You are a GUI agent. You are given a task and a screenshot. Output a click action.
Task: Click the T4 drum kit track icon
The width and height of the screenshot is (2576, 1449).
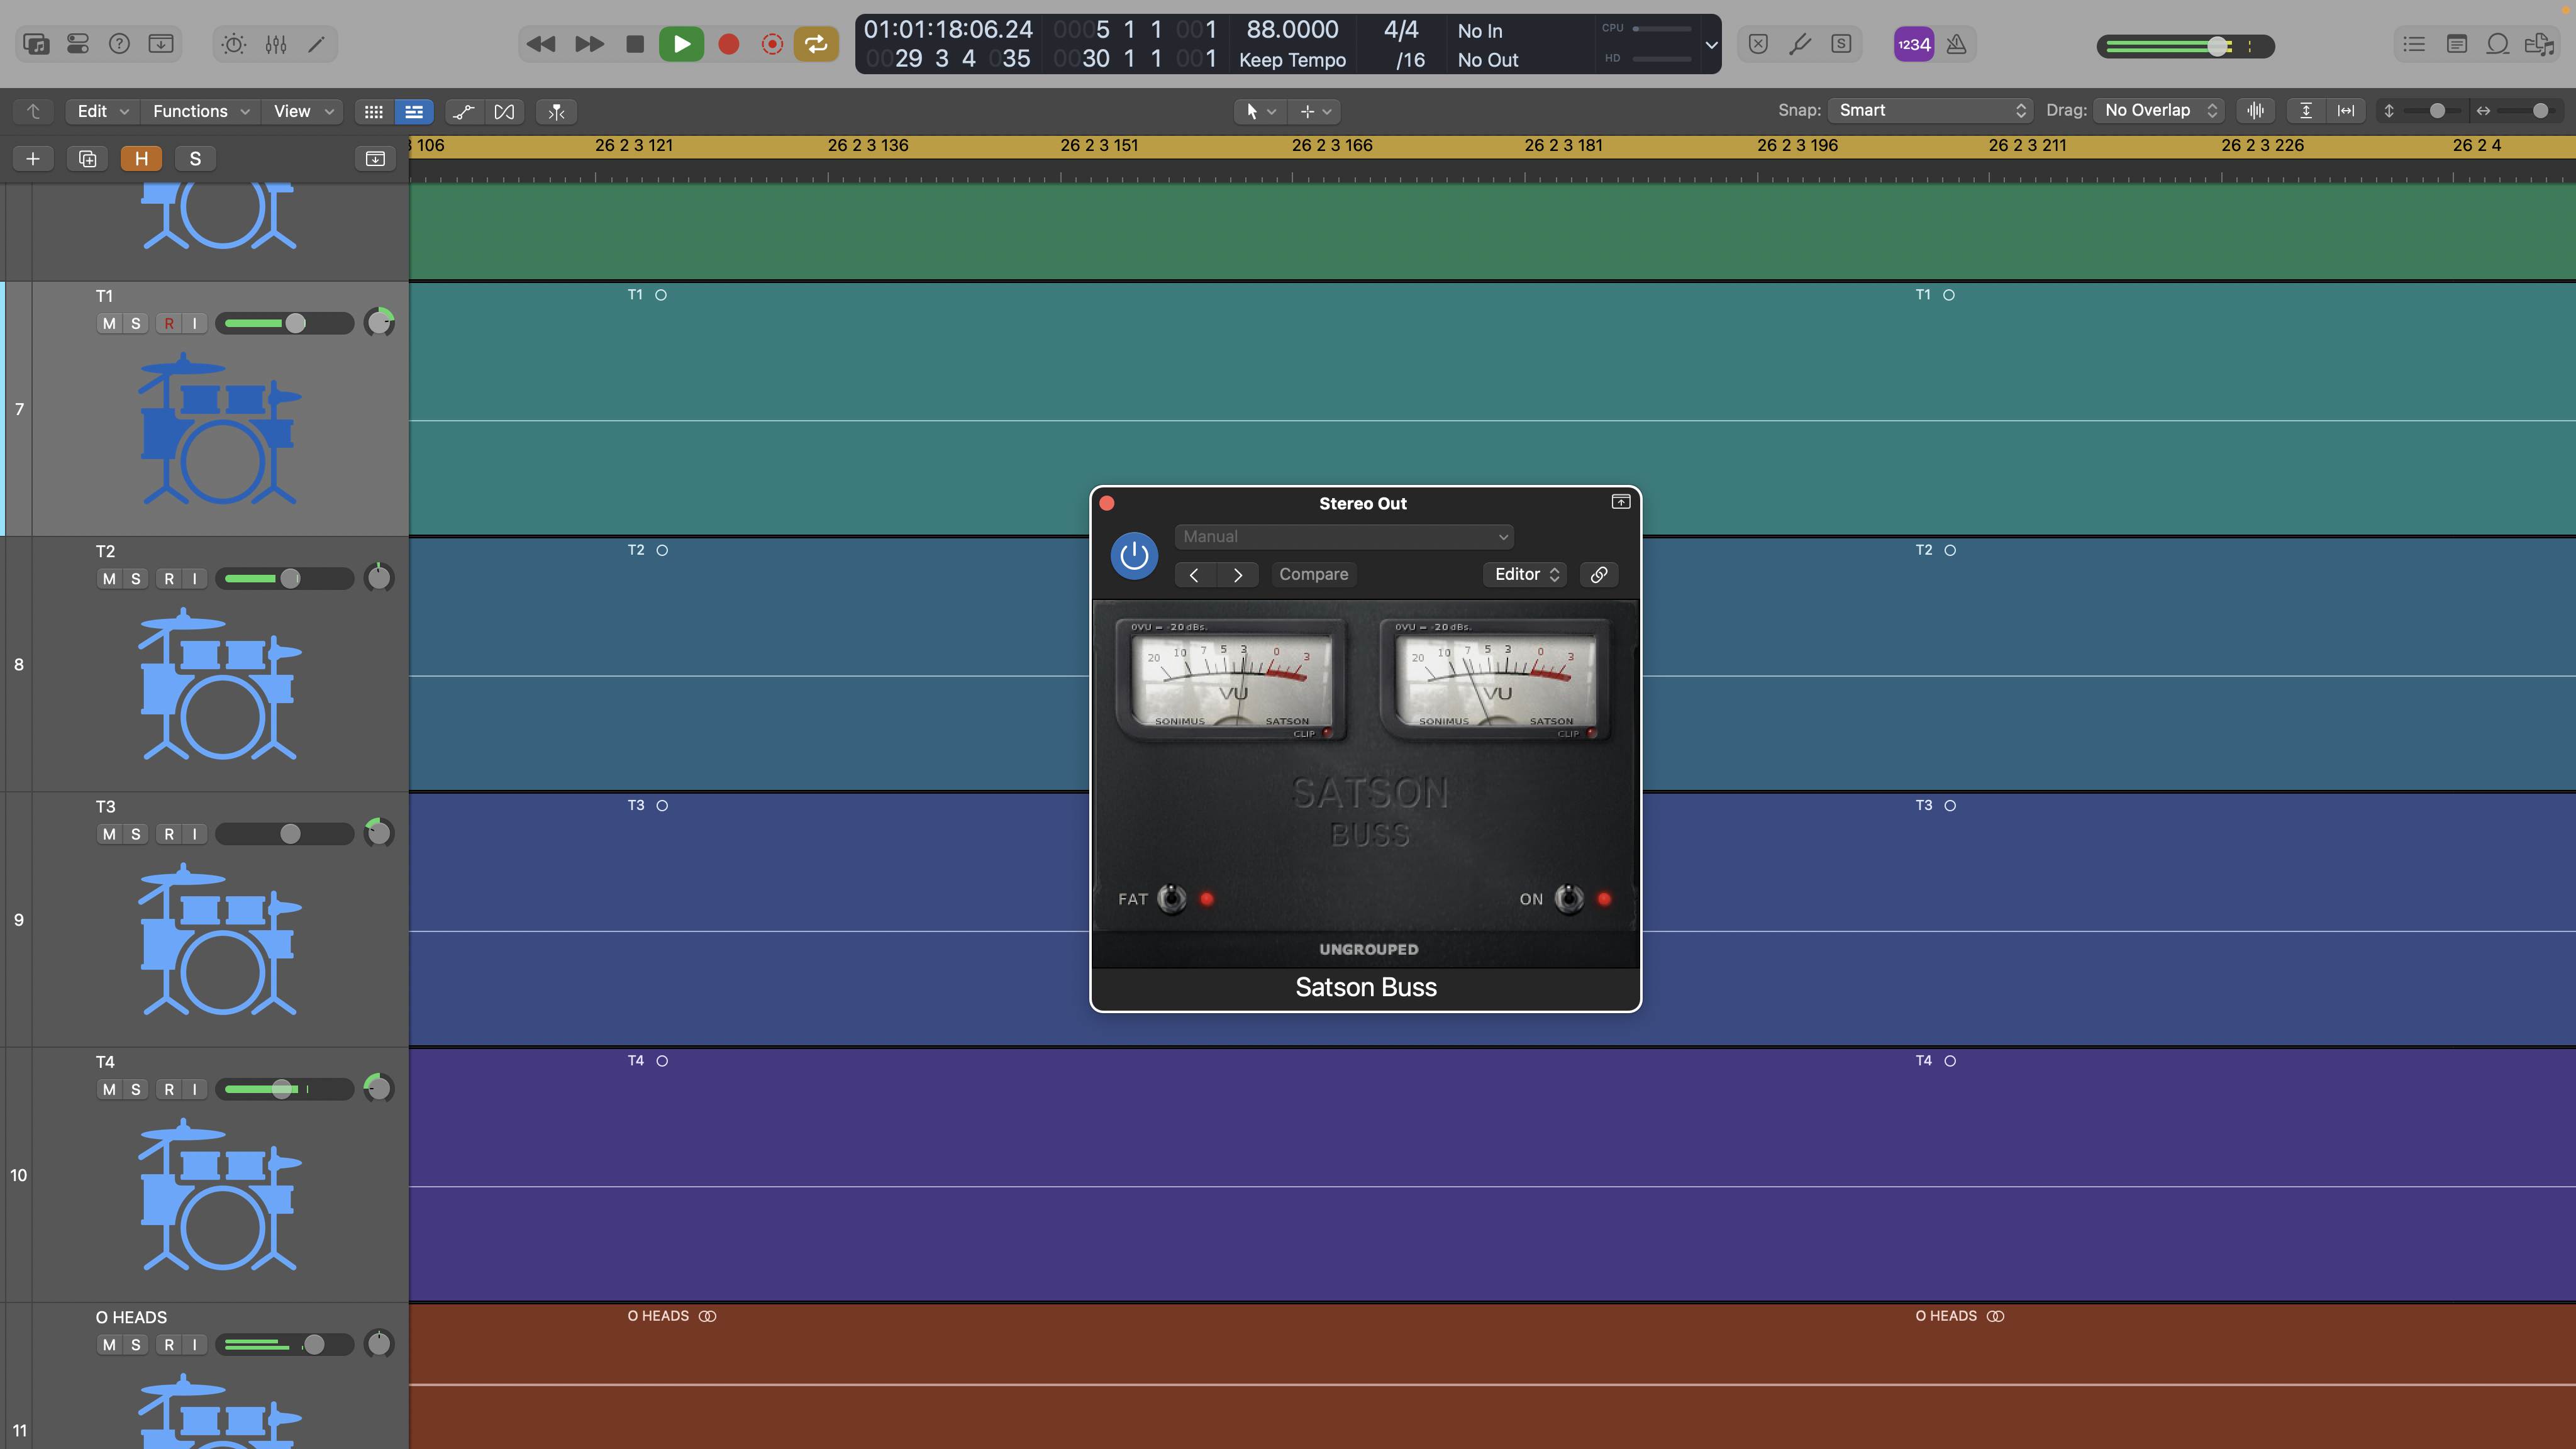[x=220, y=1195]
